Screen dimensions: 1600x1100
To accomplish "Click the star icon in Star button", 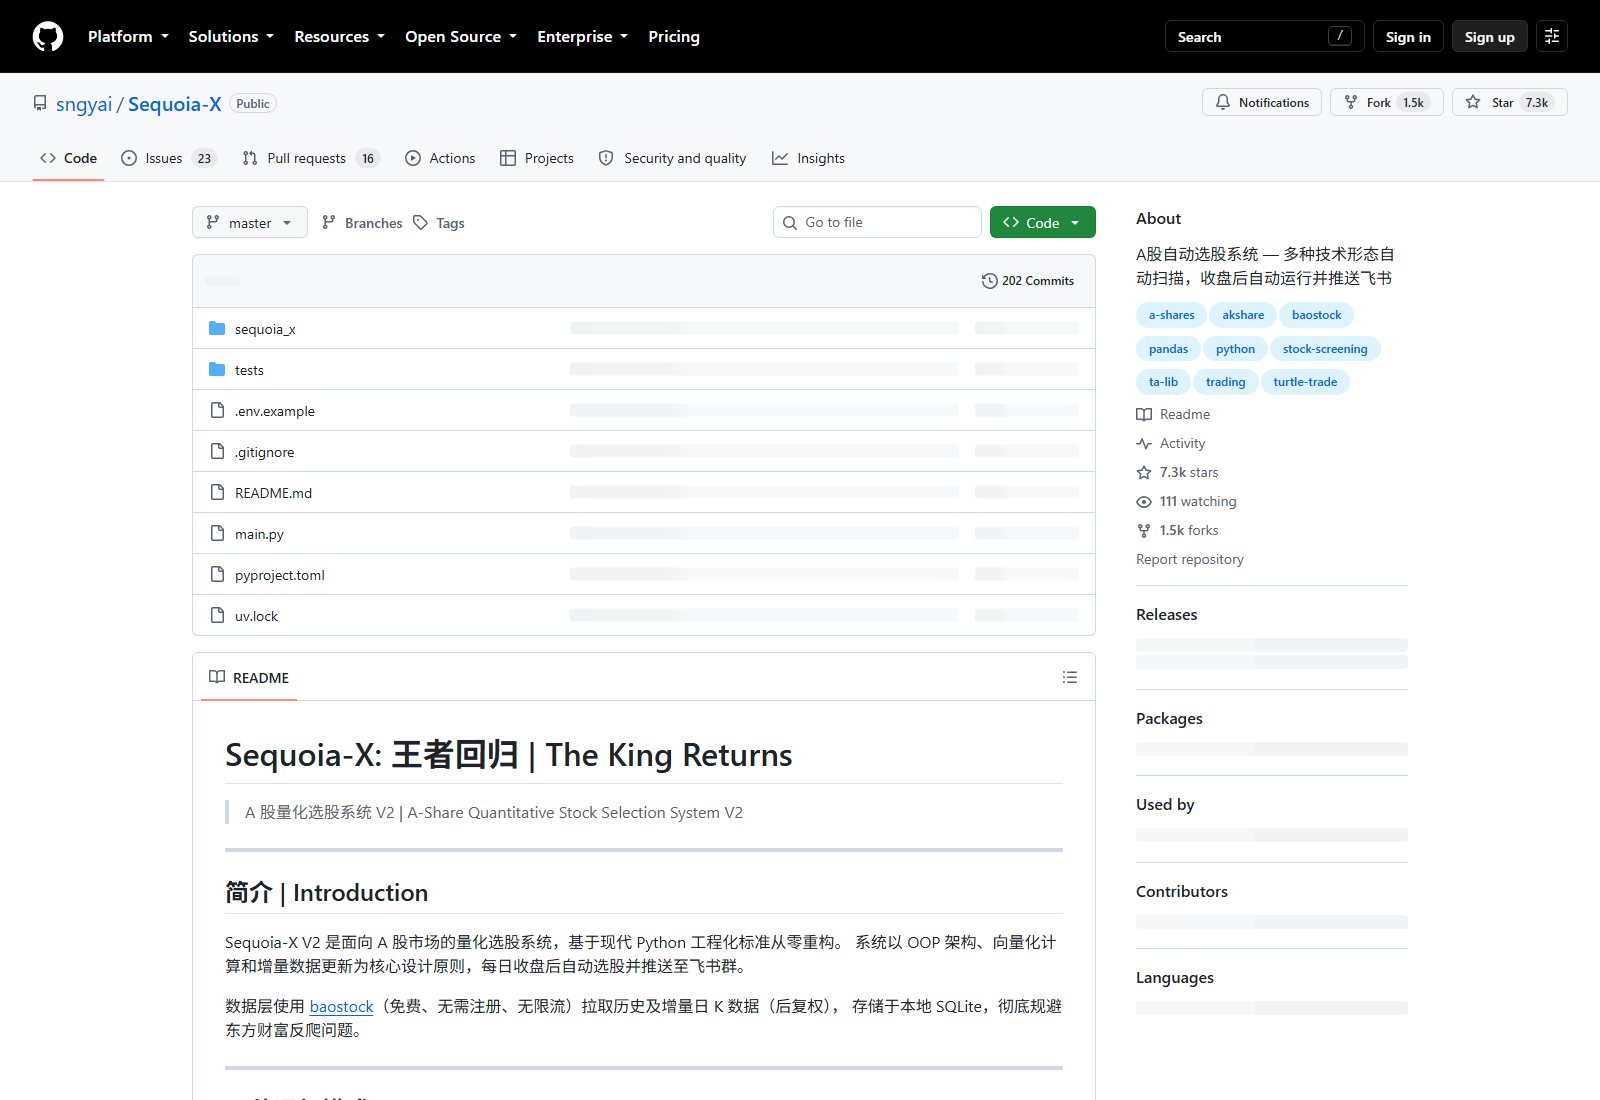I will click(x=1473, y=102).
